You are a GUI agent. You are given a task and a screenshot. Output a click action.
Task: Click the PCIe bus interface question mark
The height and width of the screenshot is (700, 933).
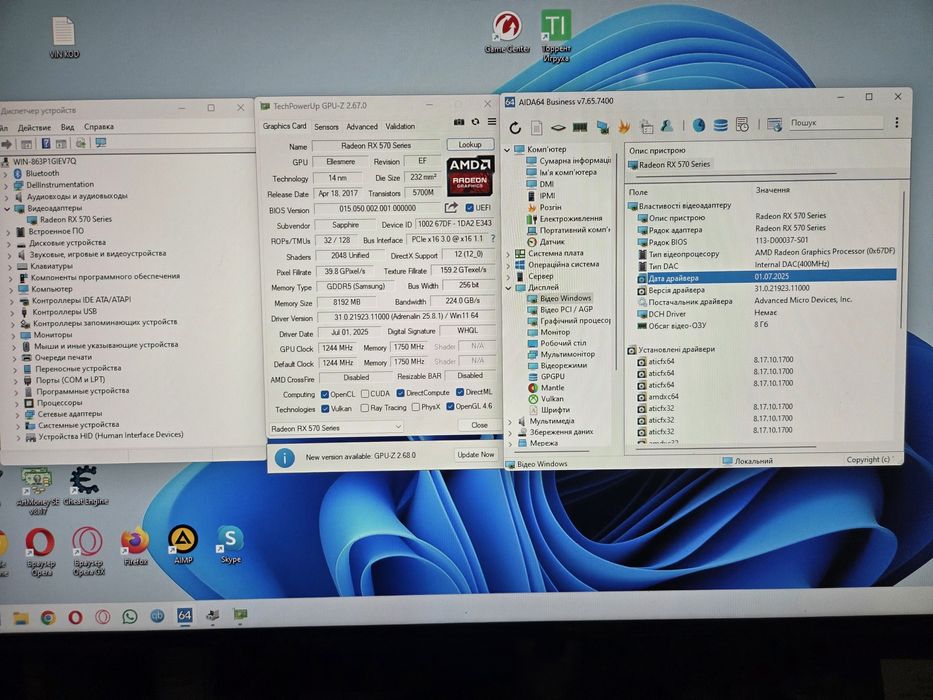pos(493,239)
